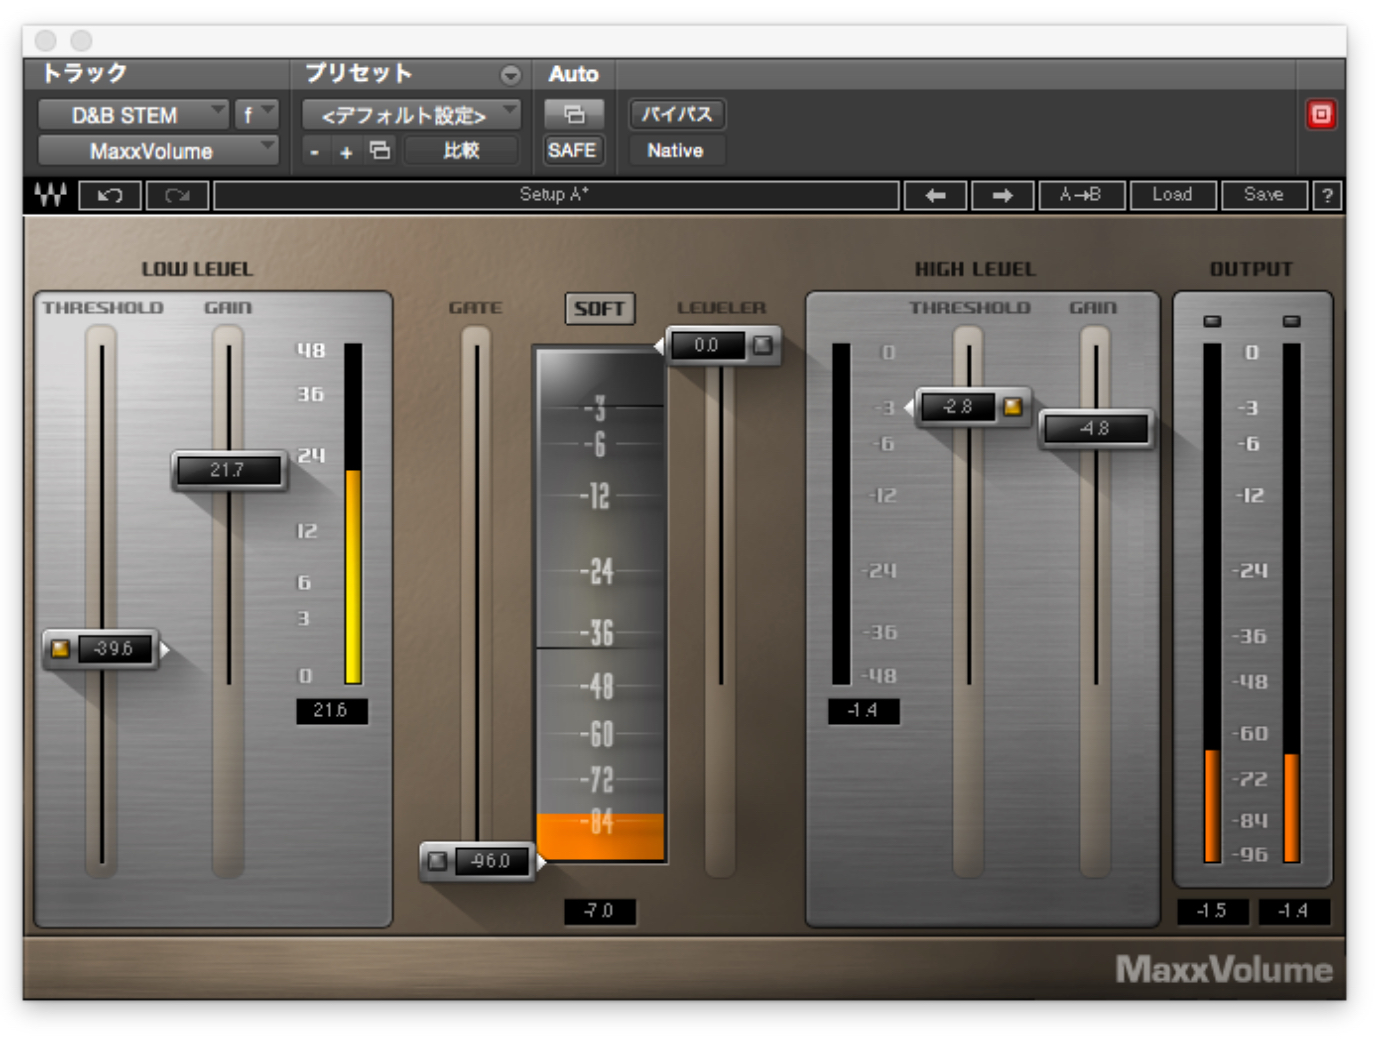This screenshot has height=1042, width=1380.
Task: Open the MaxxVolume plugin selector dropdown
Action: (157, 151)
